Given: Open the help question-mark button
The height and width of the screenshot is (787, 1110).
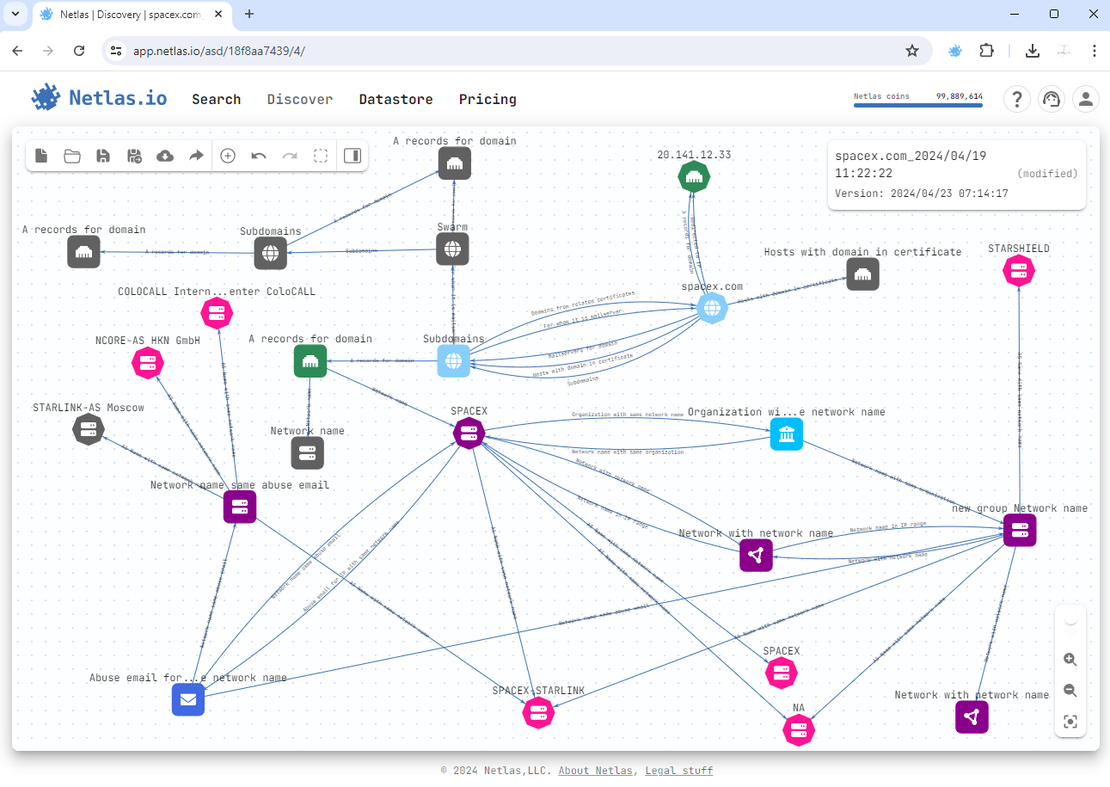Looking at the screenshot, I should point(1017,99).
